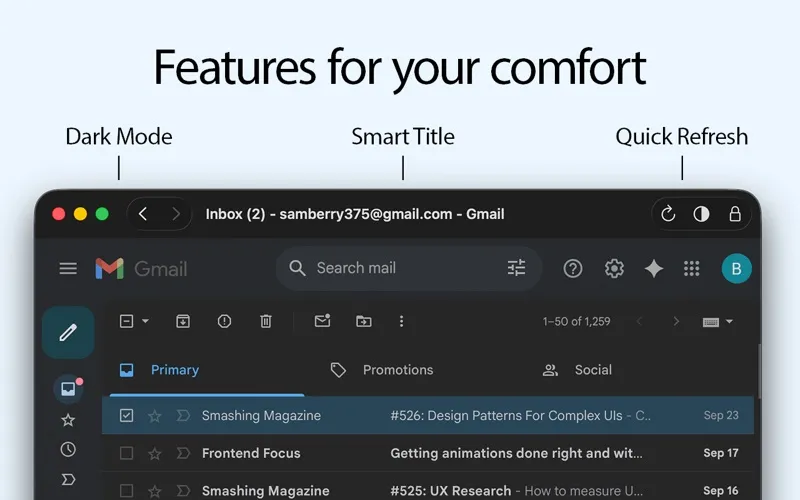
Task: Delete the selected email with trash icon
Action: click(x=265, y=321)
